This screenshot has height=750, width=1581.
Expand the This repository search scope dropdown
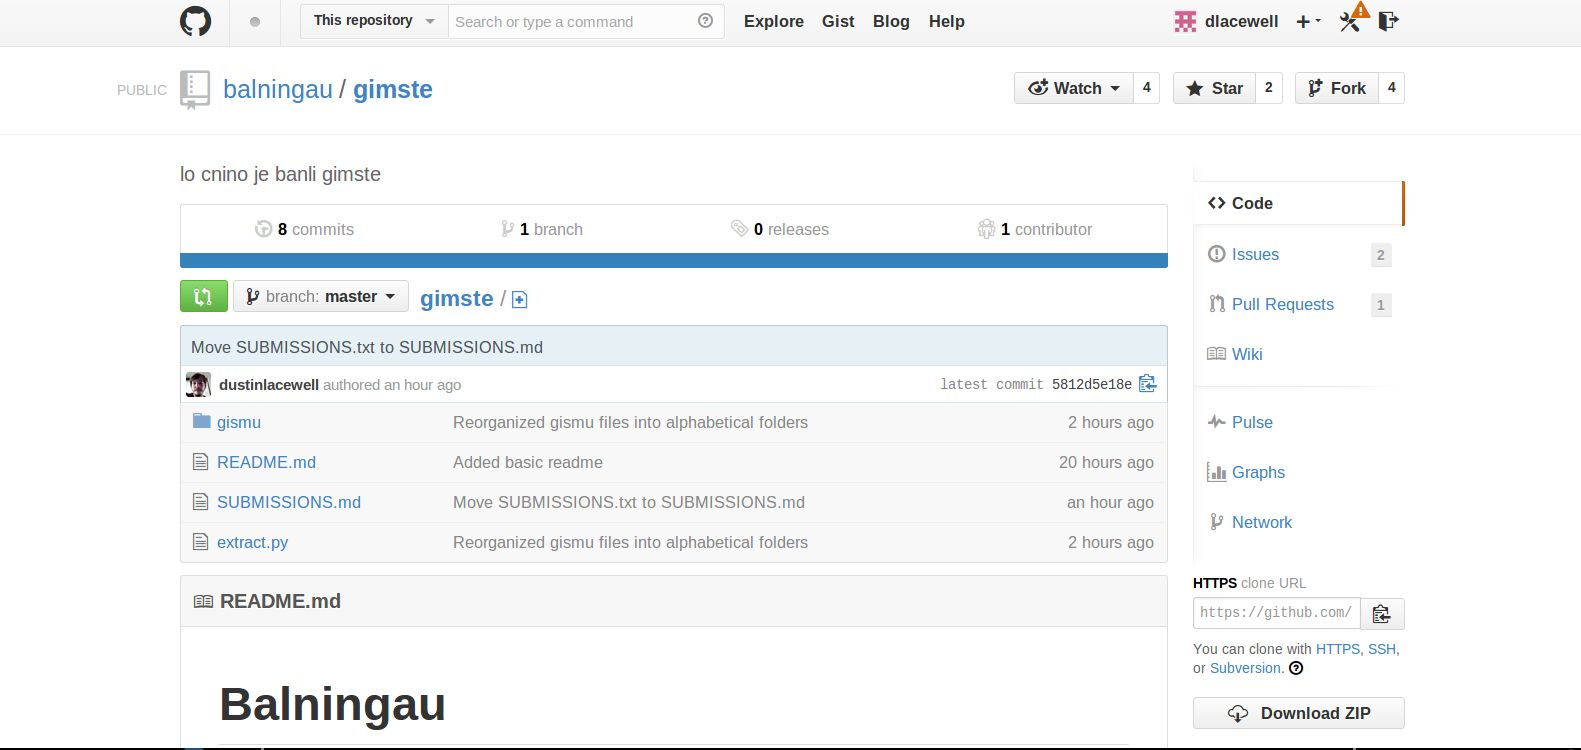[374, 21]
